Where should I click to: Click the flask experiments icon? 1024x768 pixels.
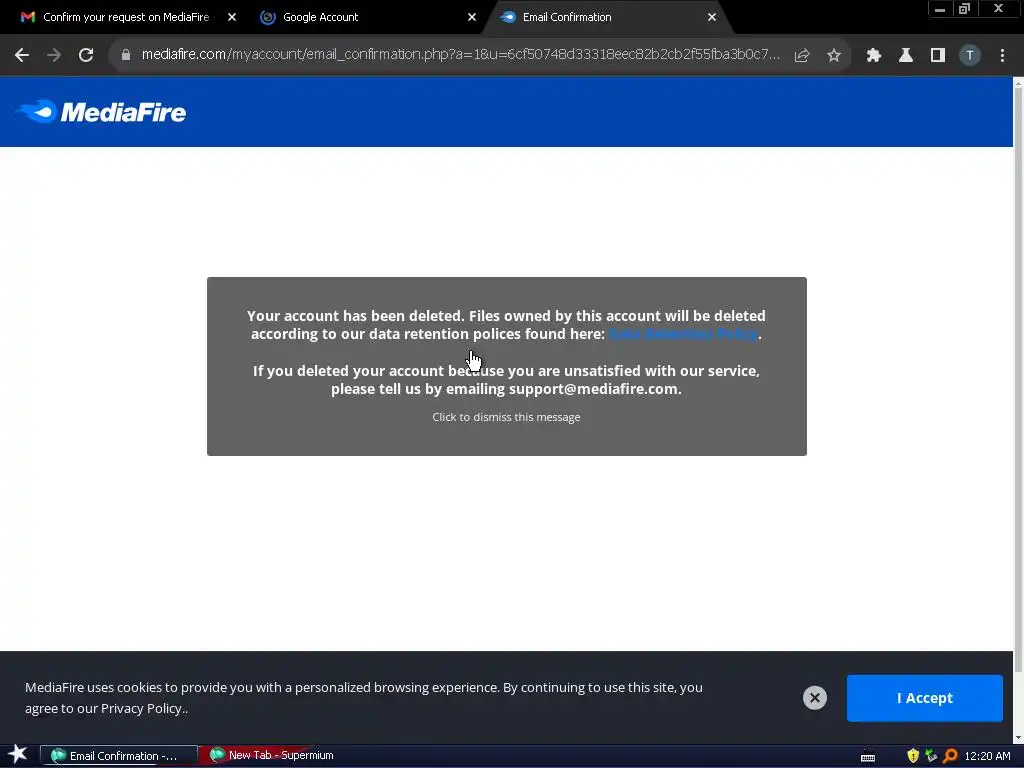(906, 56)
